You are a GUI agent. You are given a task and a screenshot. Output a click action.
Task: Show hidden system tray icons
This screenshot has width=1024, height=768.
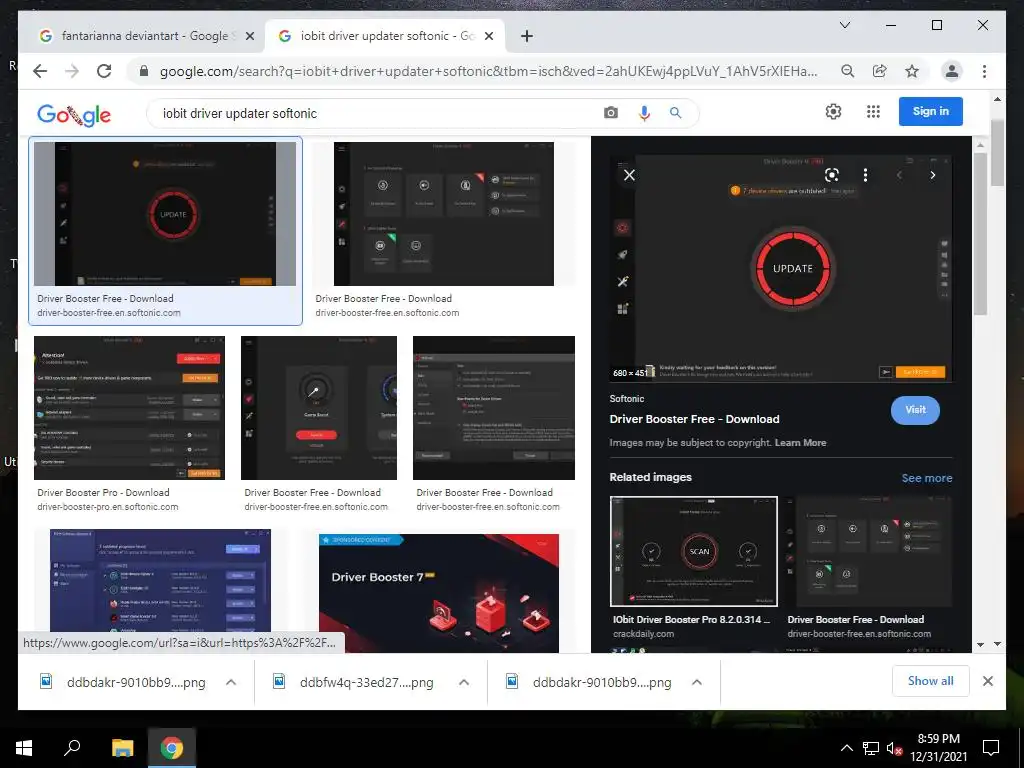(x=846, y=748)
